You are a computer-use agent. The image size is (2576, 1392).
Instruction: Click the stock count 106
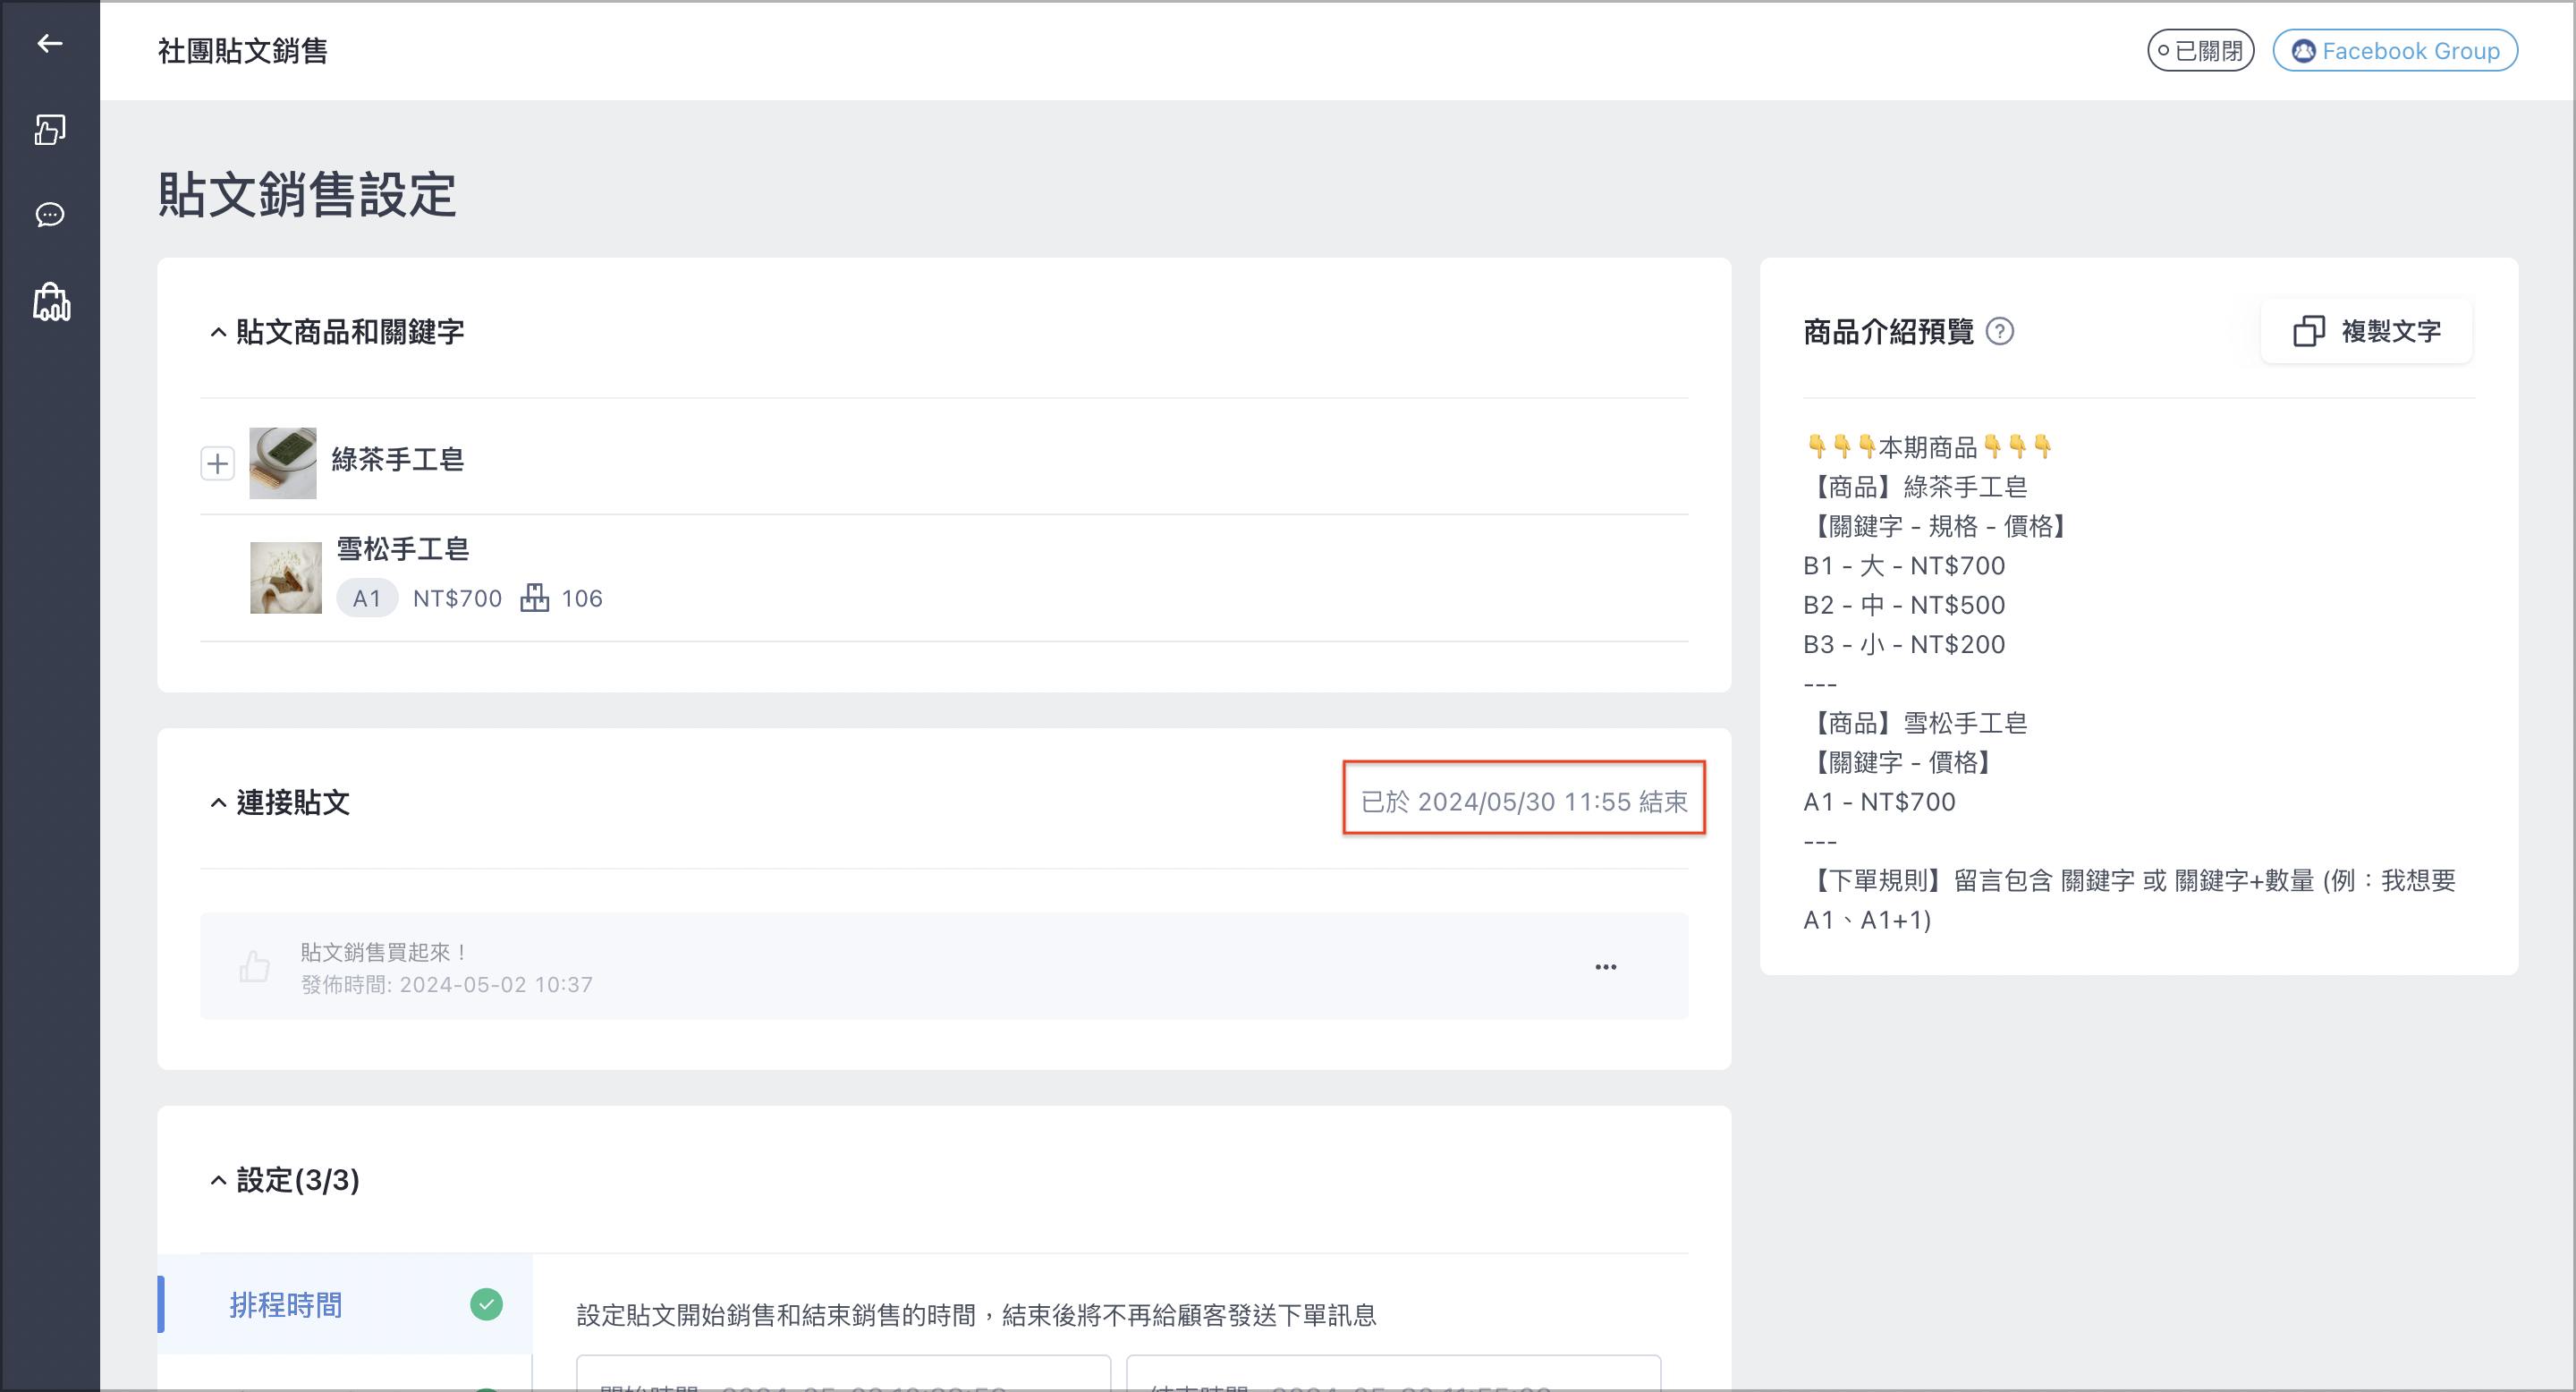pyautogui.click(x=582, y=598)
